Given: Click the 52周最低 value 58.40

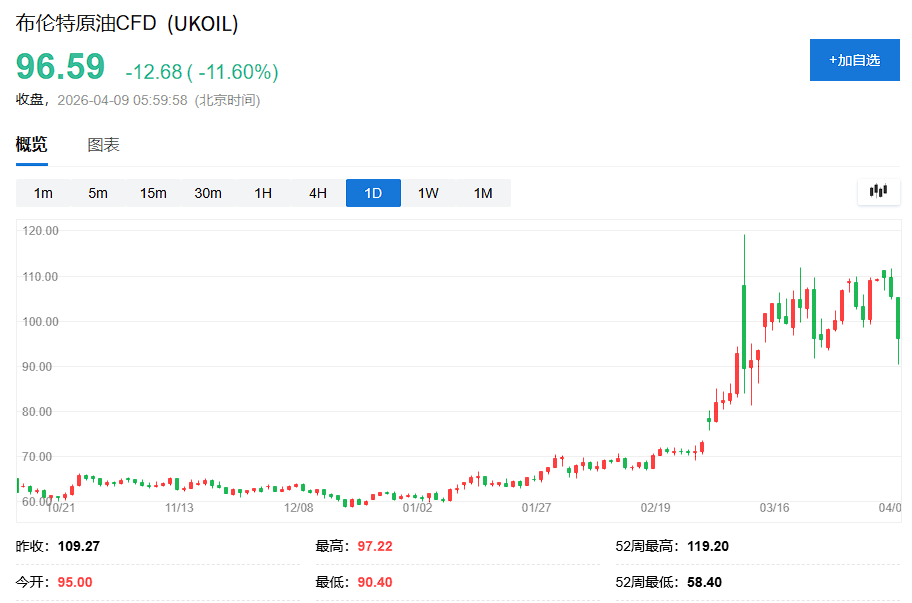Looking at the screenshot, I should click(x=704, y=582).
